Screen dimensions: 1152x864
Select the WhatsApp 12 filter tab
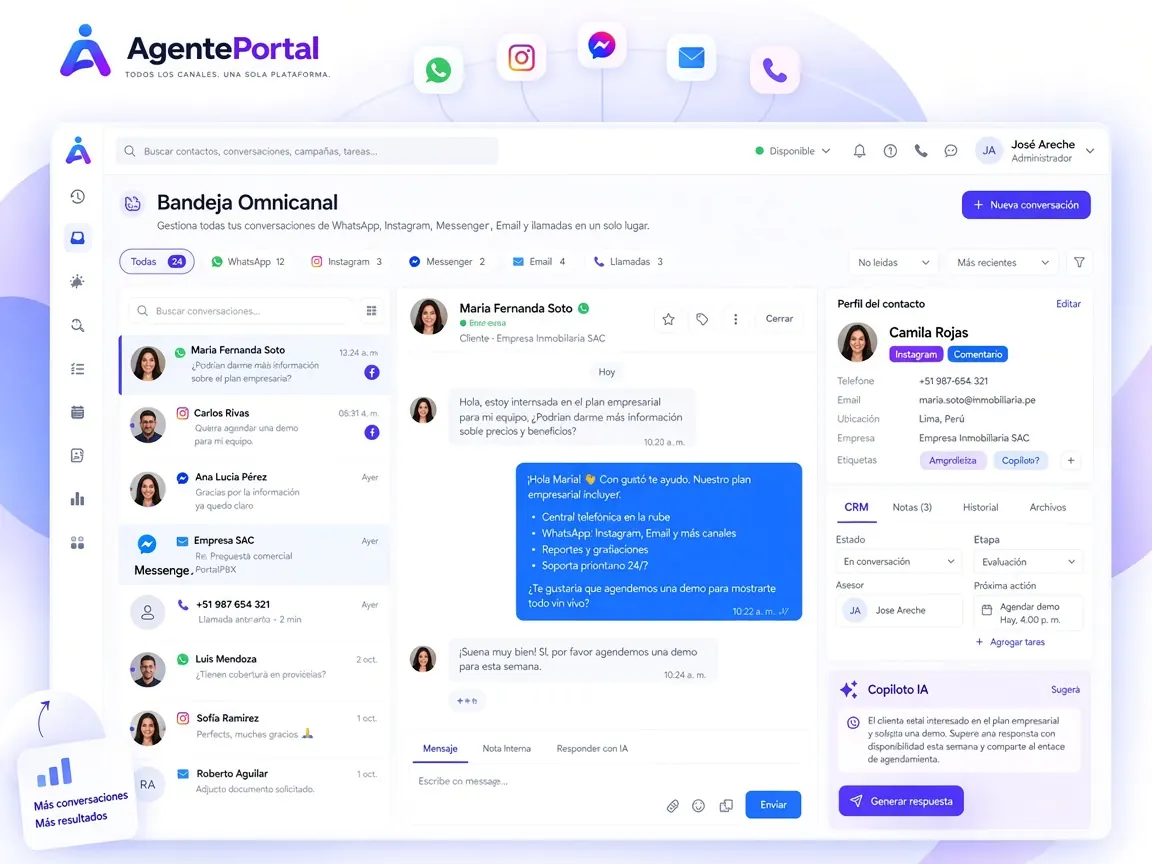click(x=248, y=262)
